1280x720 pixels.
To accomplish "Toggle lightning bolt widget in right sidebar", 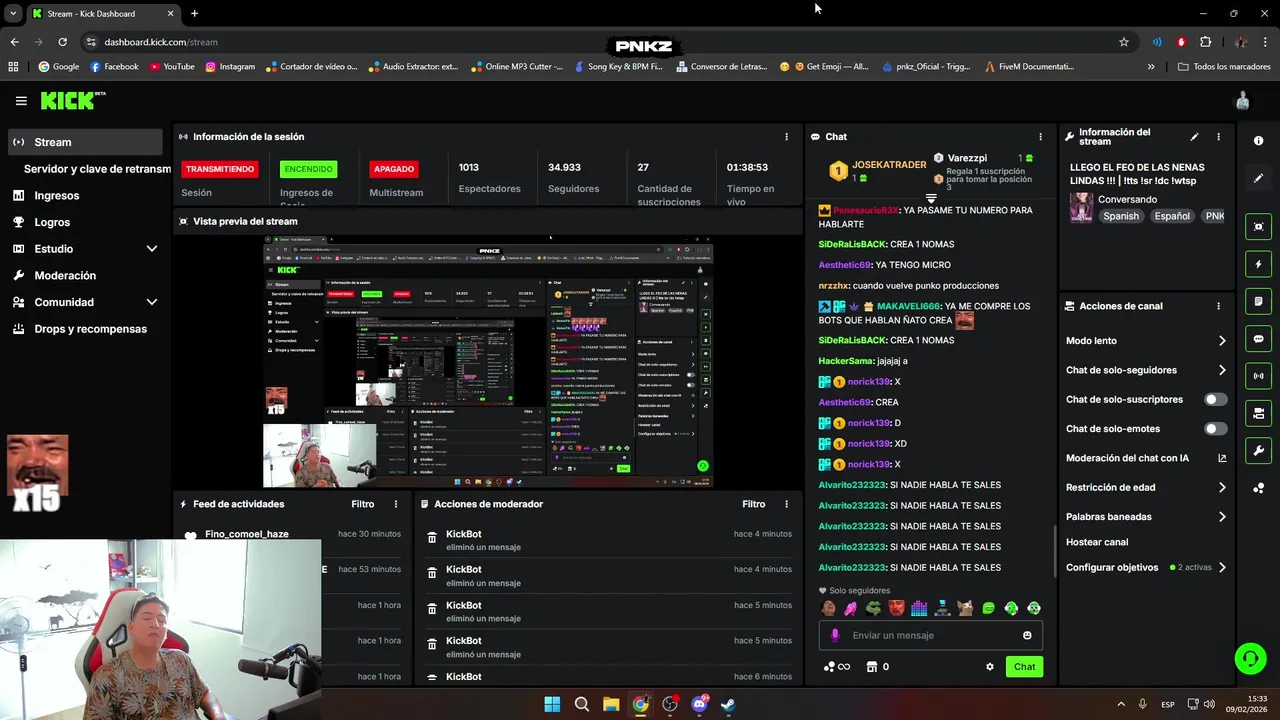I will point(1258,264).
